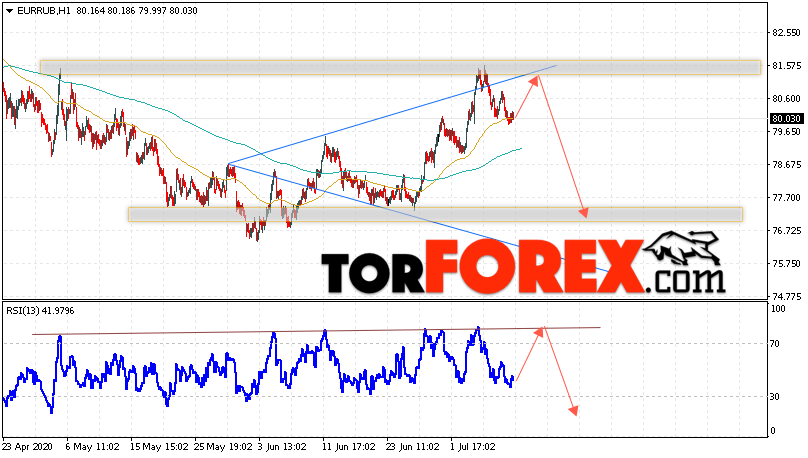808x458 pixels.
Task: Click the RSI 30 level label
Action: tap(774, 397)
